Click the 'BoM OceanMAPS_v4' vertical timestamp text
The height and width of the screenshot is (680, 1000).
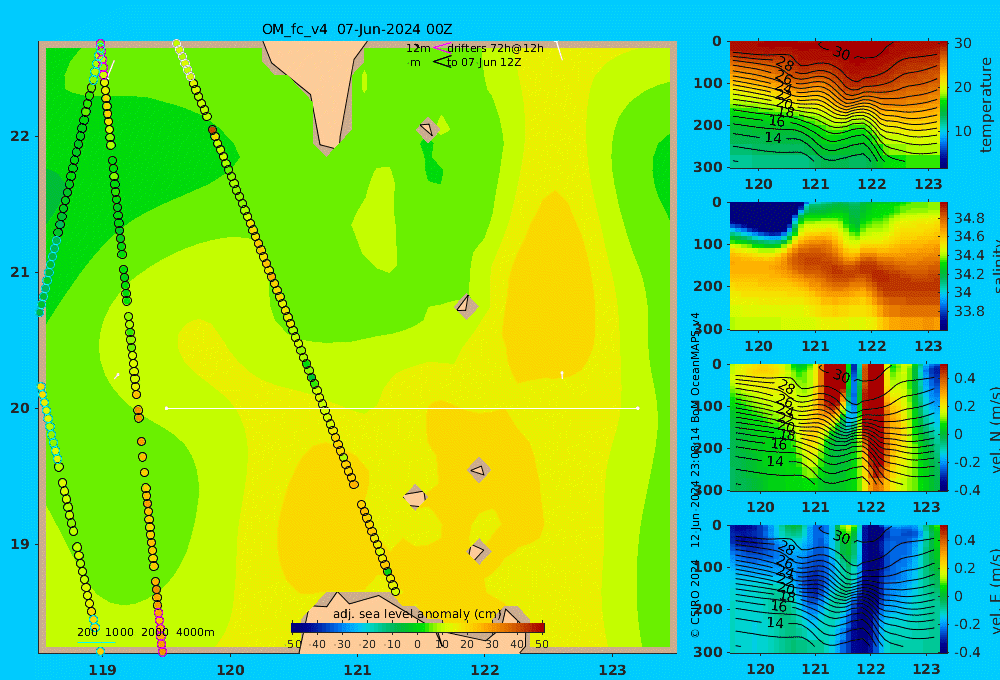click(x=695, y=367)
